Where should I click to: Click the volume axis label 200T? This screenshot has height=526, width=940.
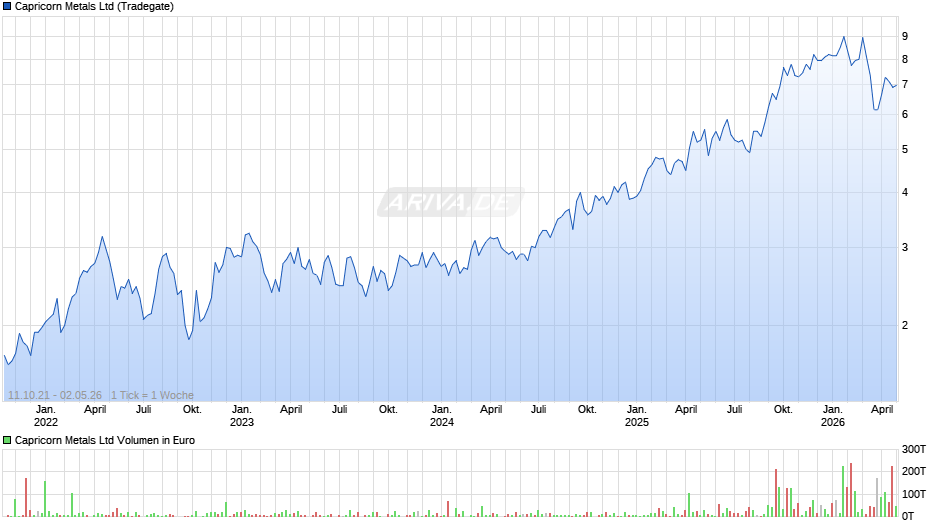[x=914, y=471]
